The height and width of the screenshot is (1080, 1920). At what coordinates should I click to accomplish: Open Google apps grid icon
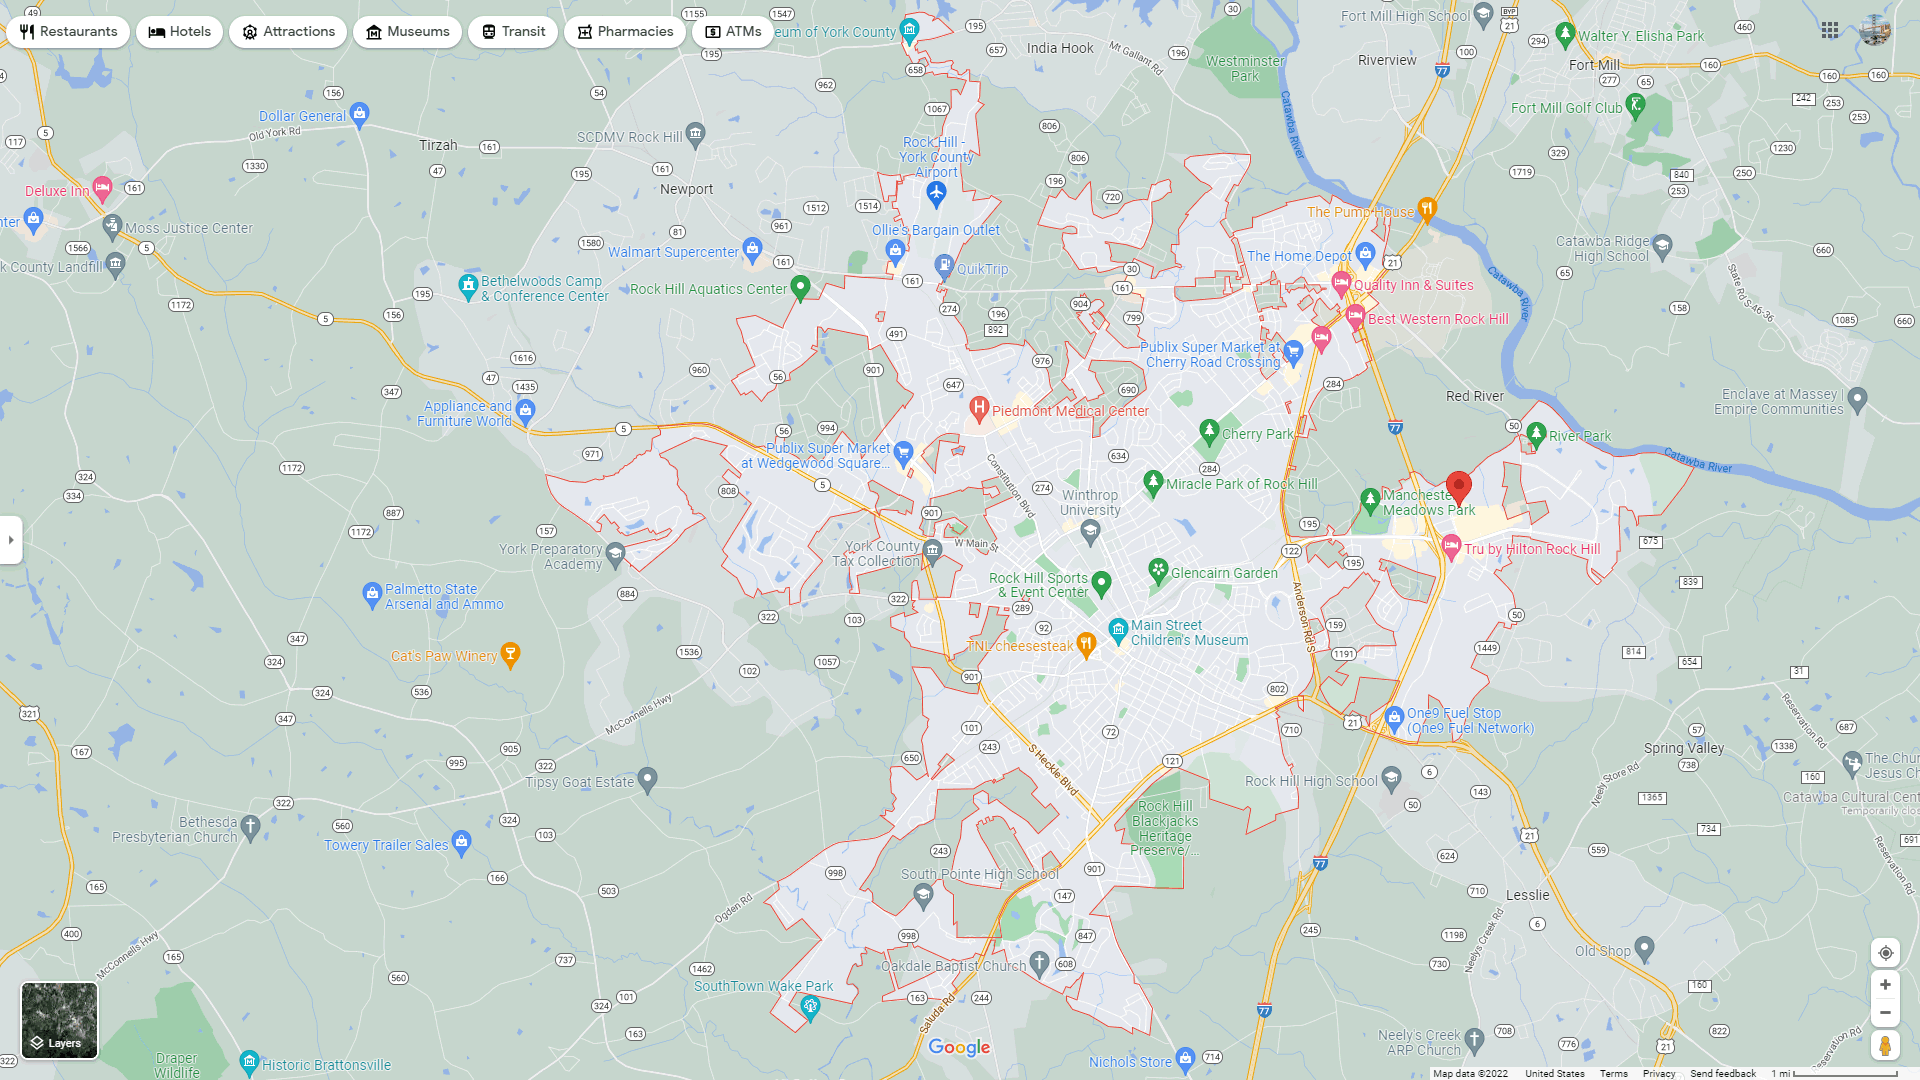click(x=1829, y=30)
